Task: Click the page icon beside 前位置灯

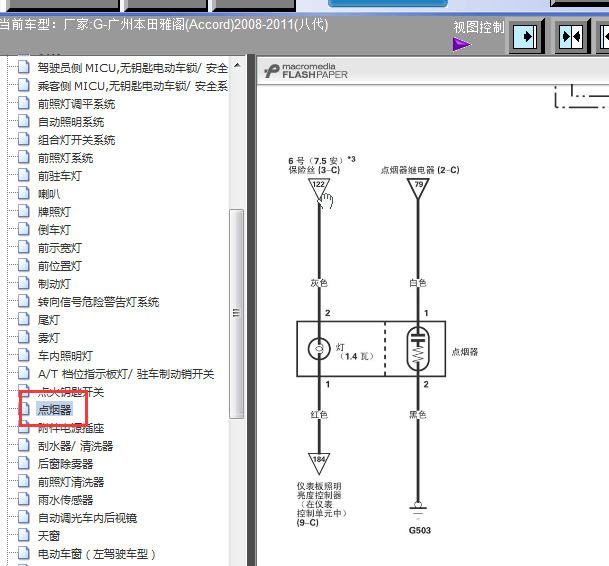Action: click(x=24, y=265)
